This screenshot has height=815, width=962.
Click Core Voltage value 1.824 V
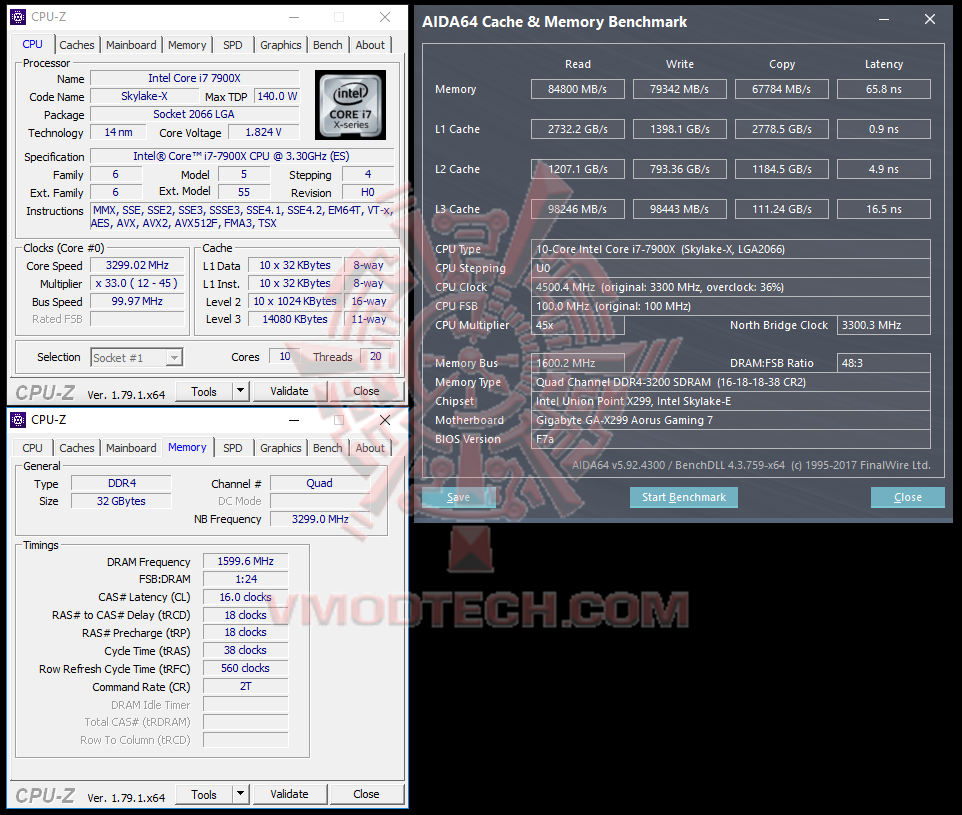click(264, 132)
